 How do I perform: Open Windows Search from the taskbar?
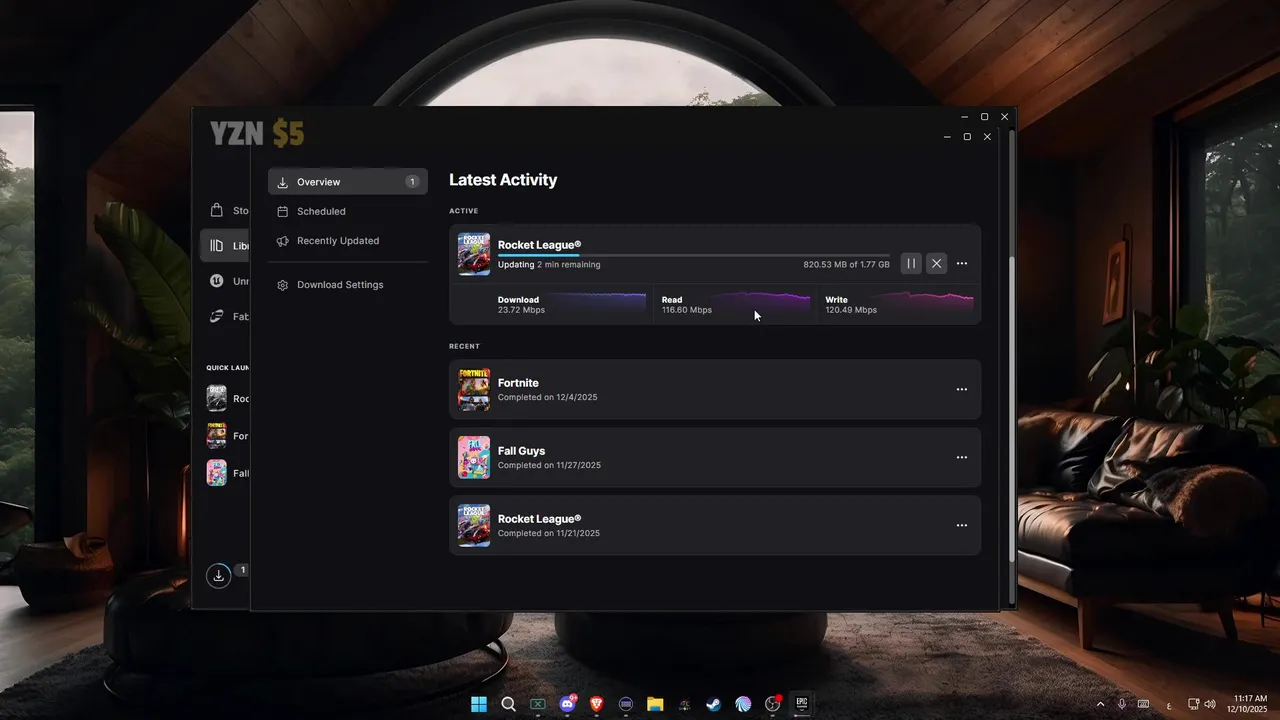click(508, 704)
